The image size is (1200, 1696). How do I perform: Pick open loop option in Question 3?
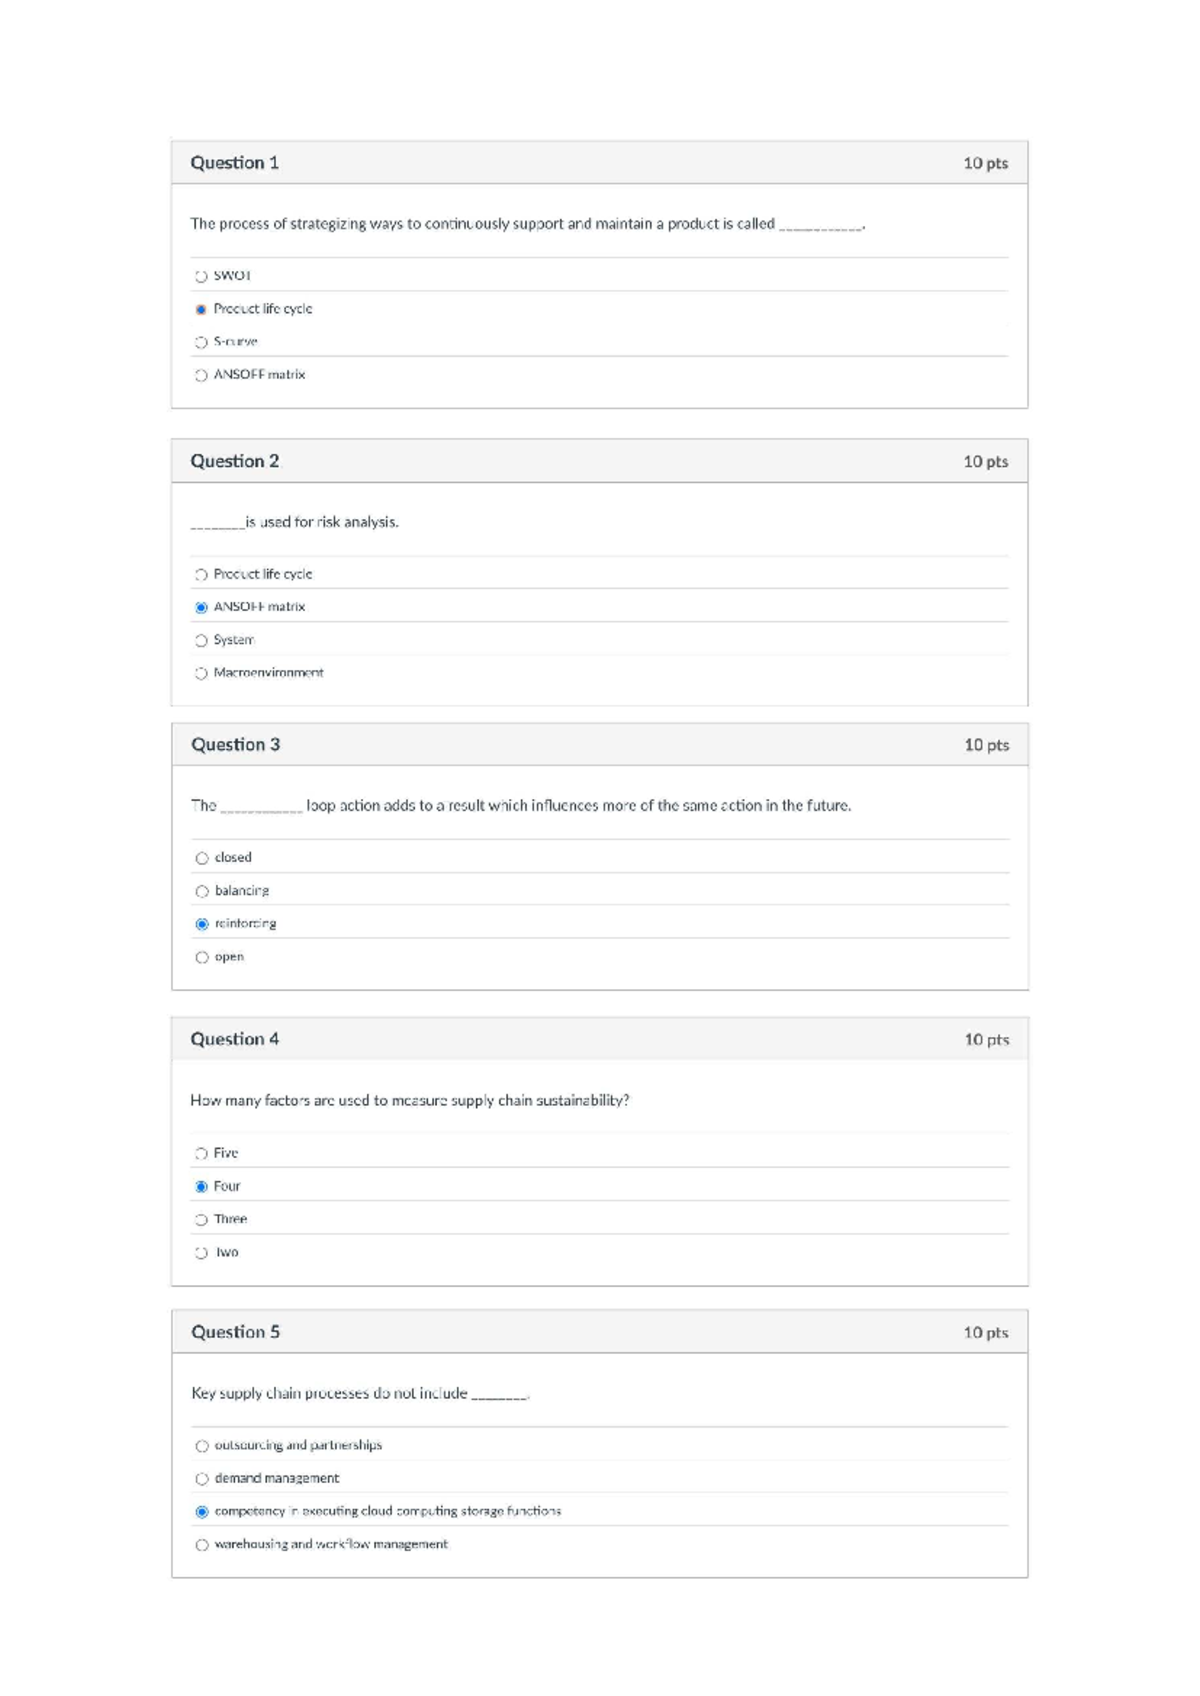coord(202,957)
